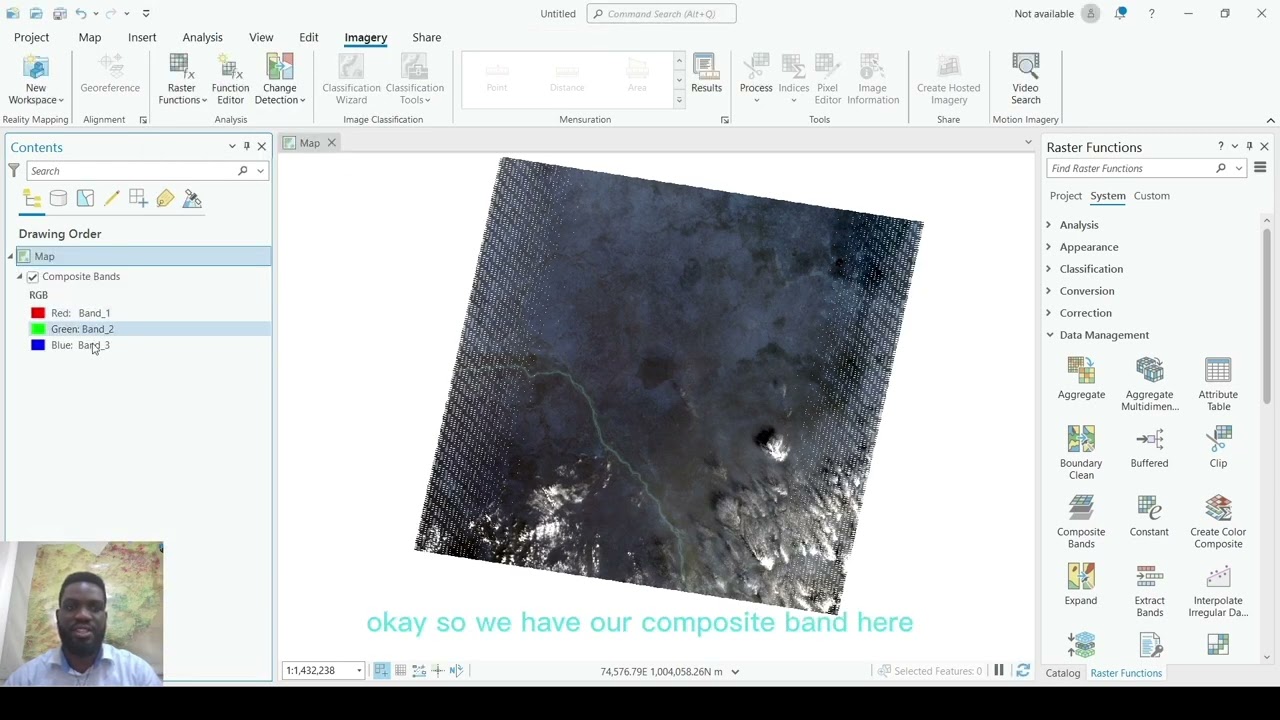1280x720 pixels.
Task: Select the Attribute Table function
Action: point(1218,384)
